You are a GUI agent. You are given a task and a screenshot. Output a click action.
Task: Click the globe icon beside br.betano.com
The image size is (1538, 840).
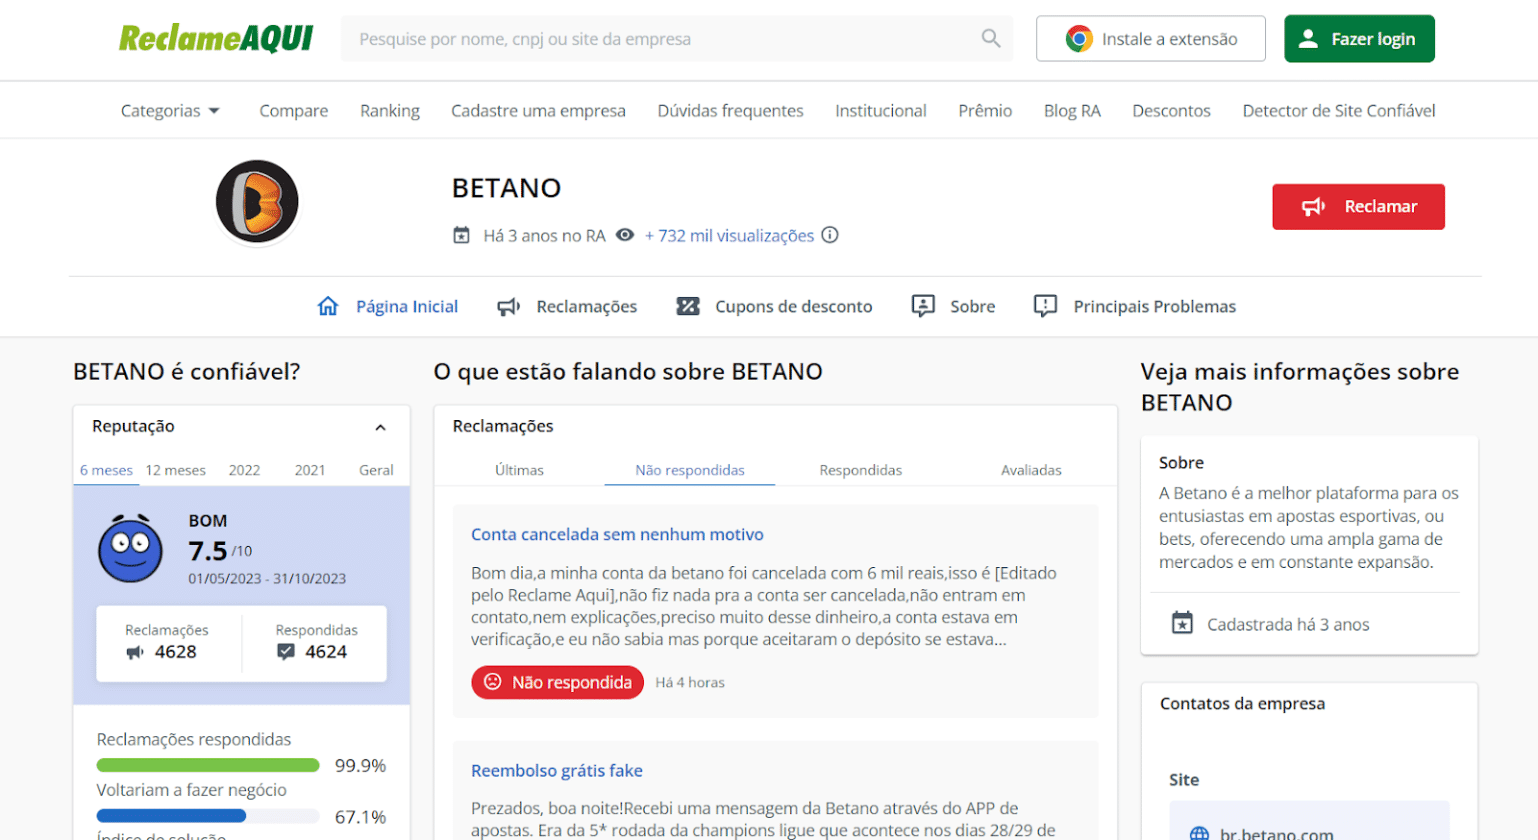tap(1199, 834)
